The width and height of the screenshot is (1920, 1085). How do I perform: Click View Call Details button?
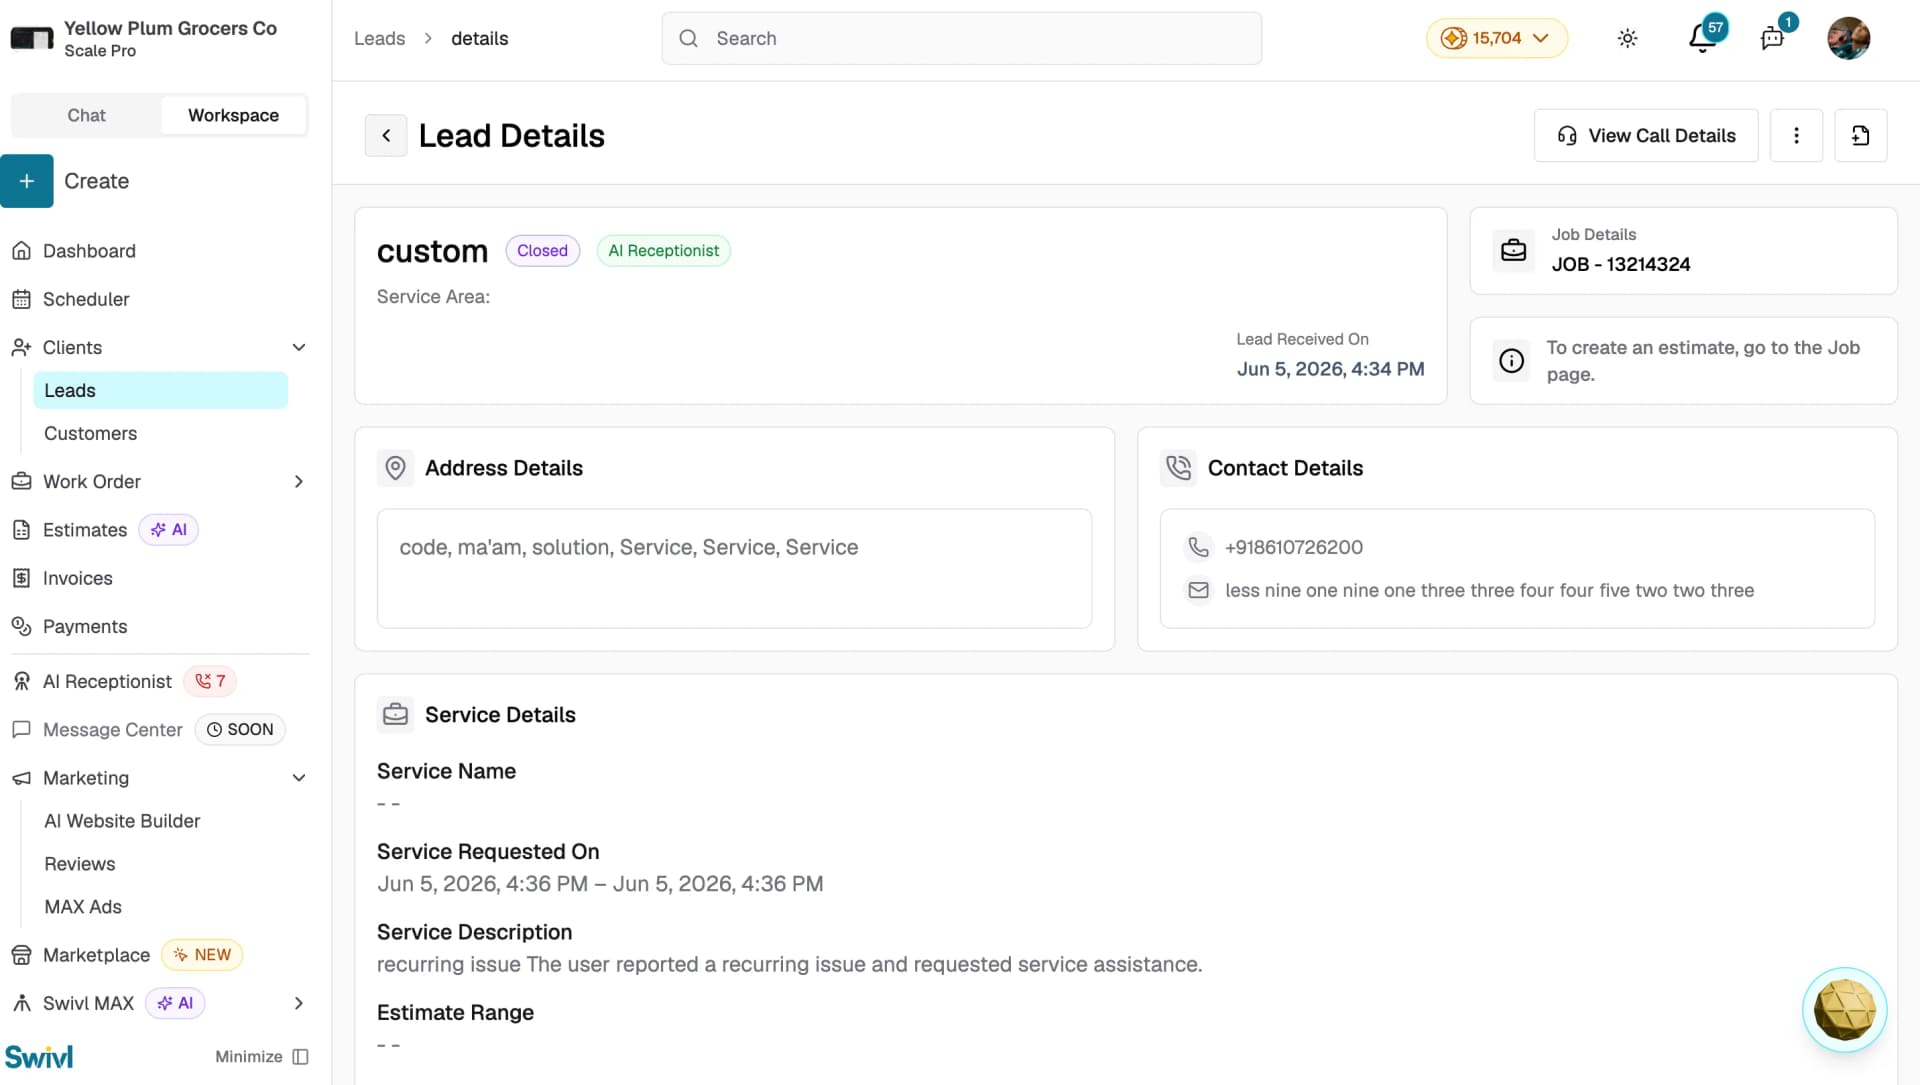(1646, 135)
